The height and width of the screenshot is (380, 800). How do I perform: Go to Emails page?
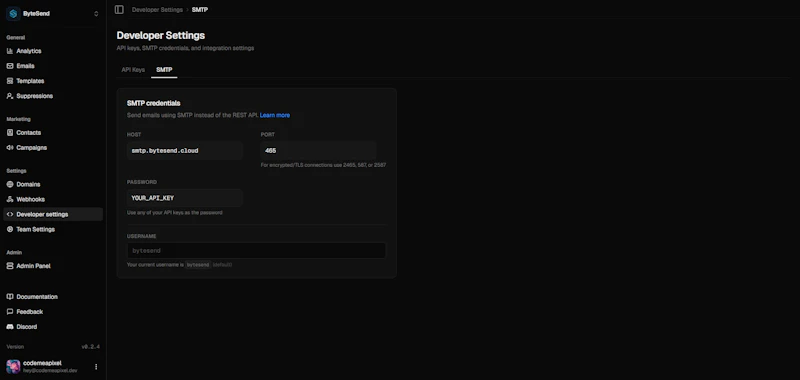53,66
